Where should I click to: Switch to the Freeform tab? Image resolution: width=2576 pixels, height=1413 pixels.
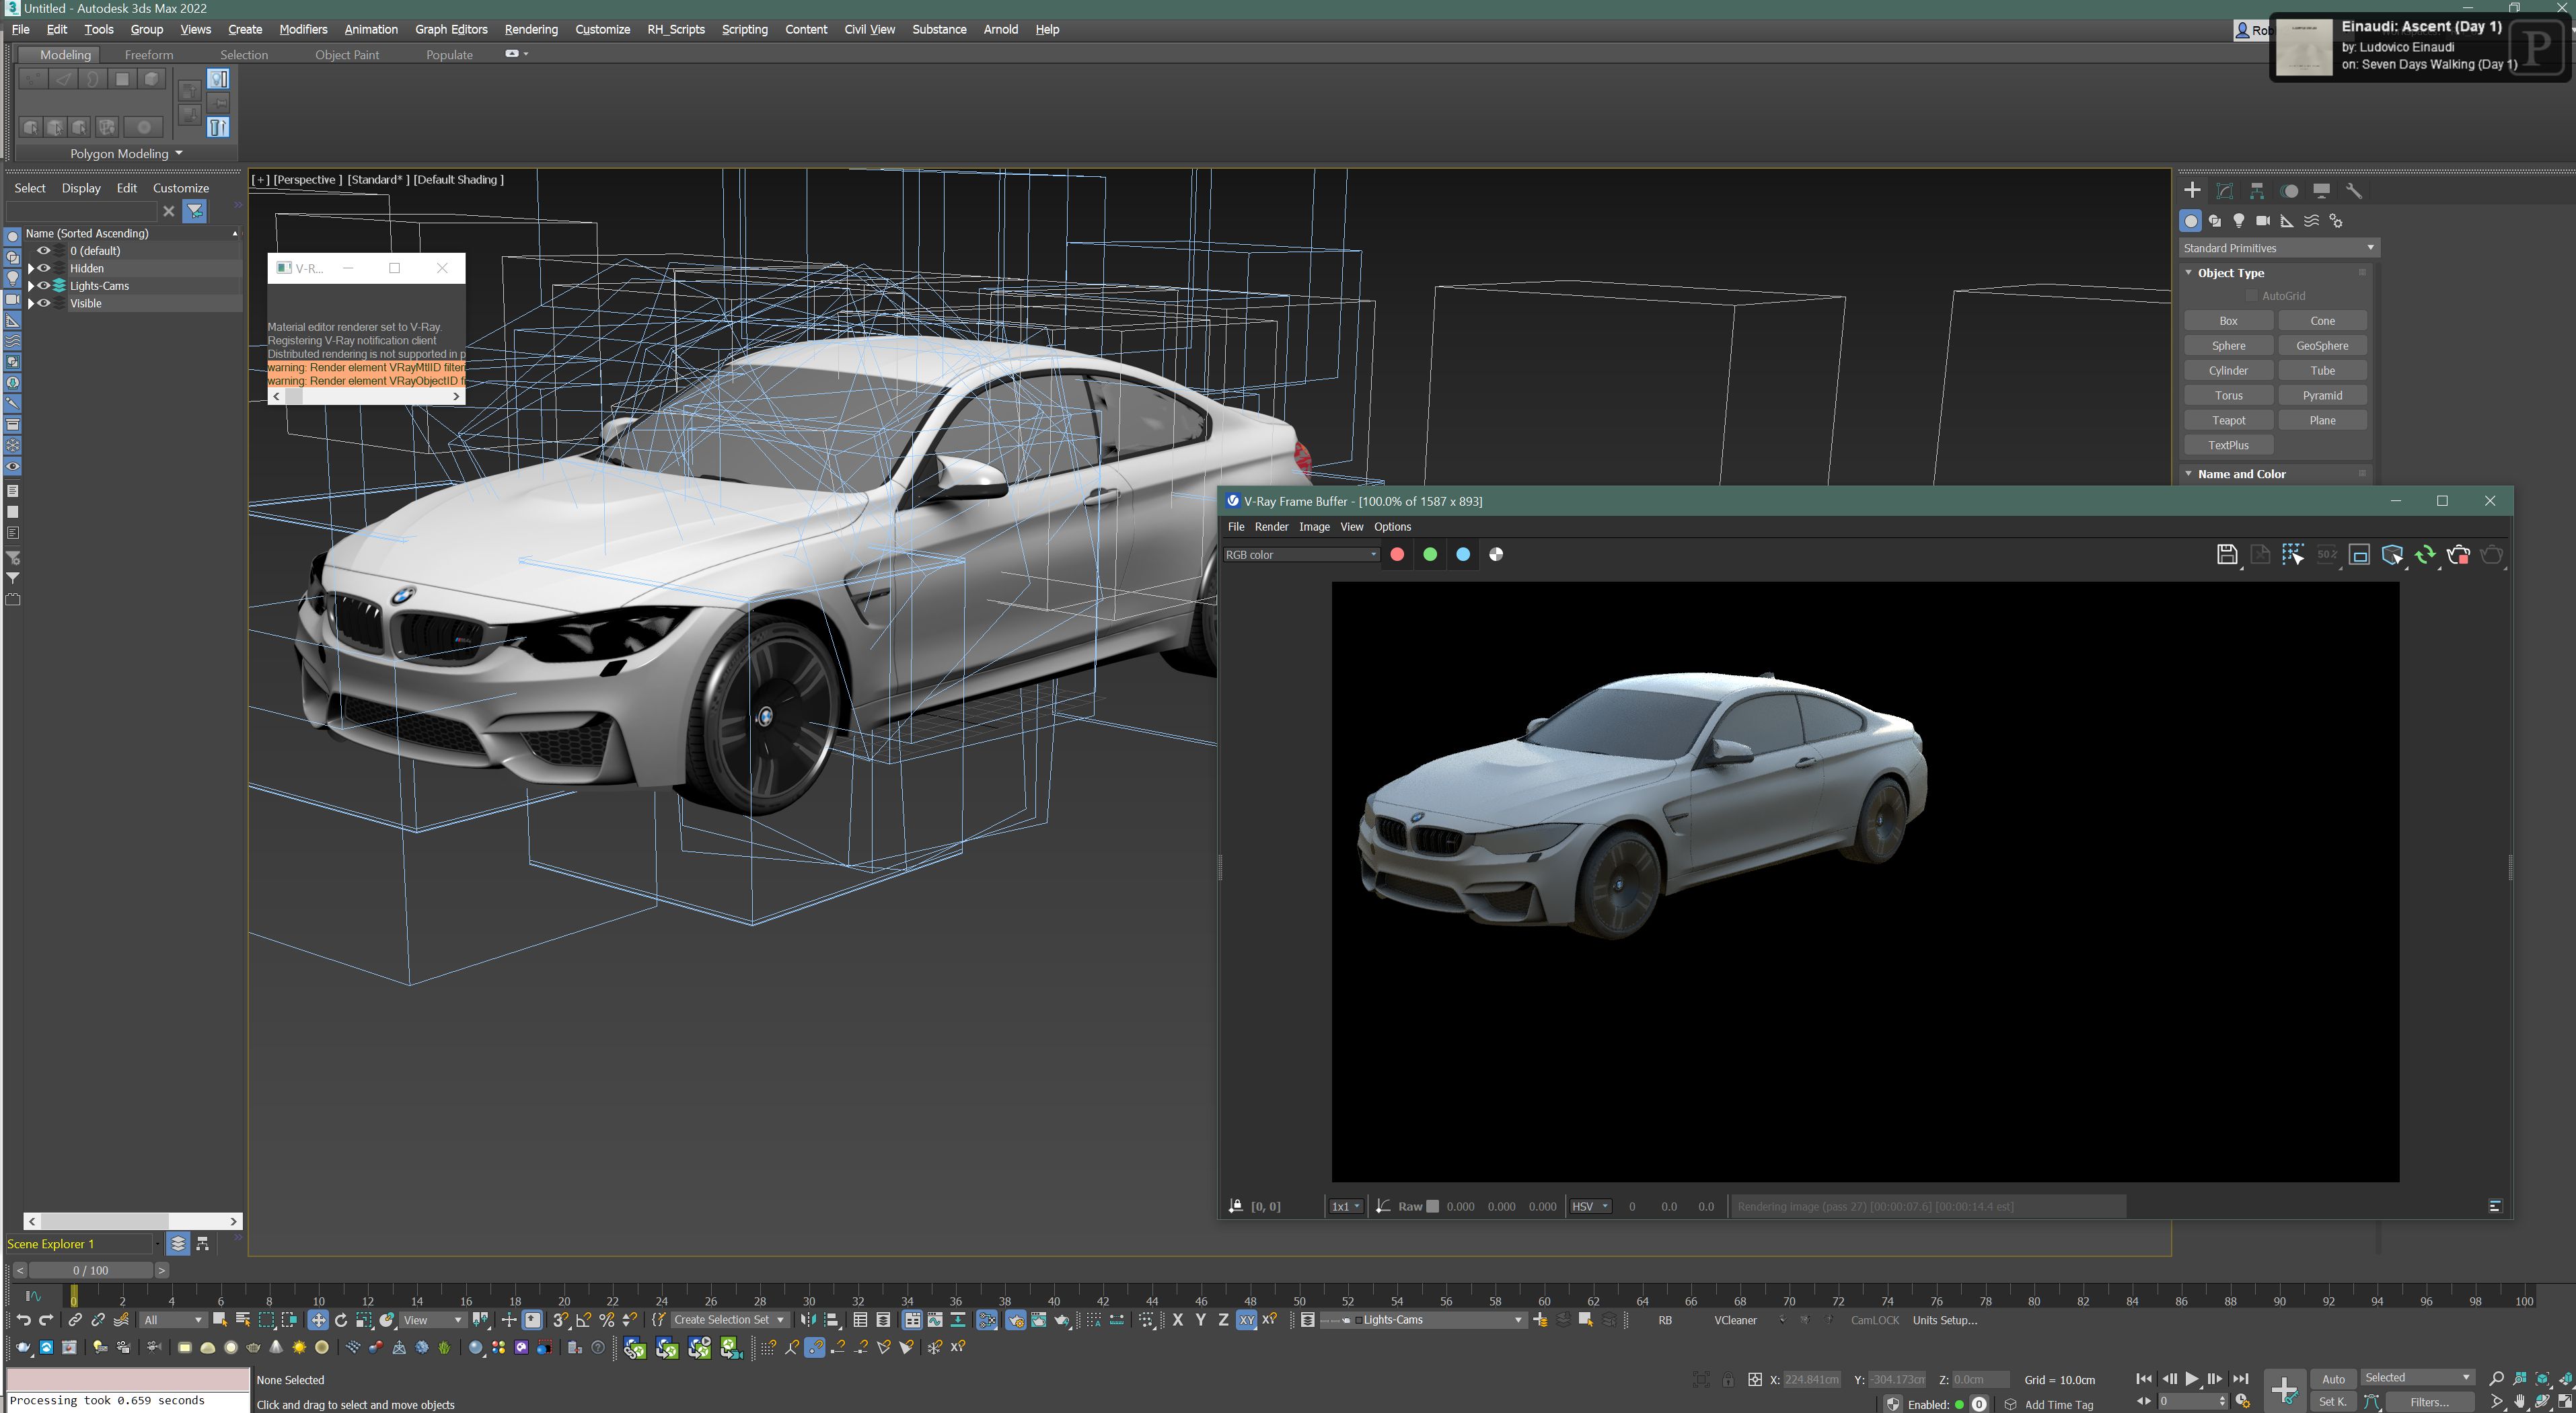[149, 55]
